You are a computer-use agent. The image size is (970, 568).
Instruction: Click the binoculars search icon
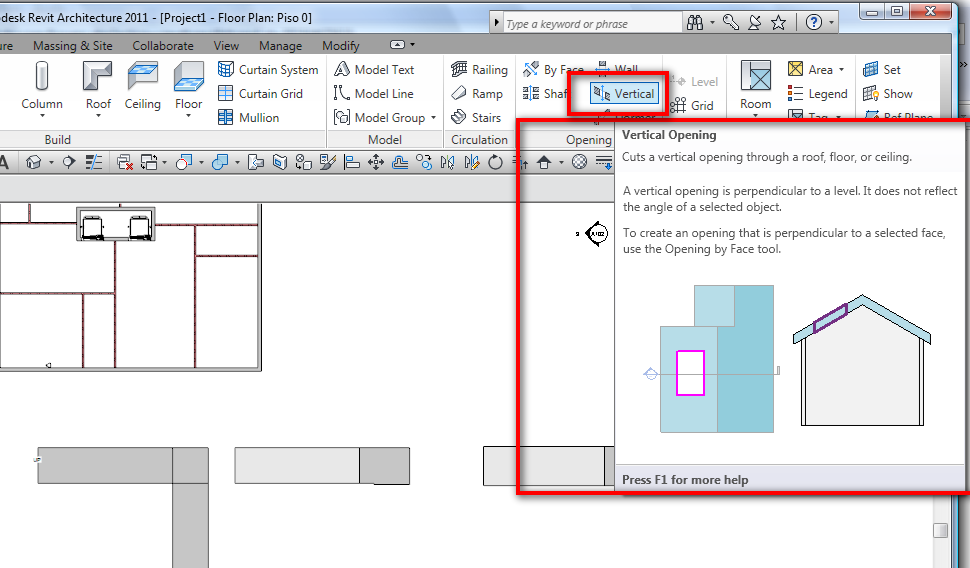(695, 23)
